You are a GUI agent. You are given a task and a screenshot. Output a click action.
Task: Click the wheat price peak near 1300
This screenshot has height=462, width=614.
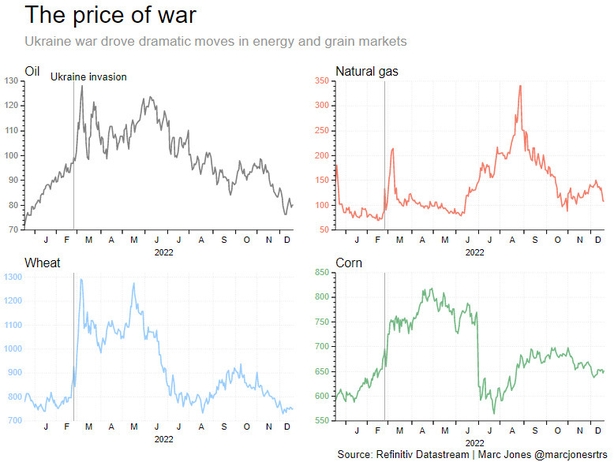(x=81, y=280)
